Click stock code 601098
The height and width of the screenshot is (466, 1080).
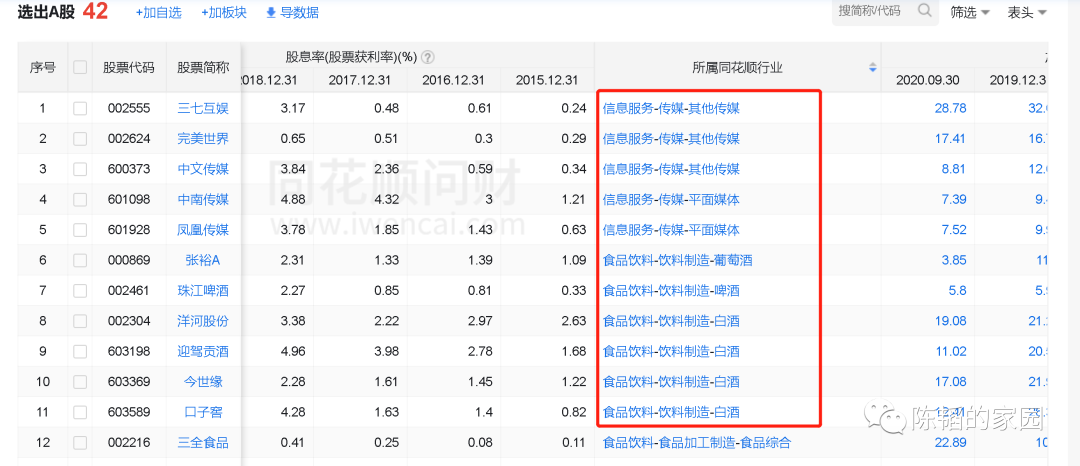pyautogui.click(x=129, y=200)
